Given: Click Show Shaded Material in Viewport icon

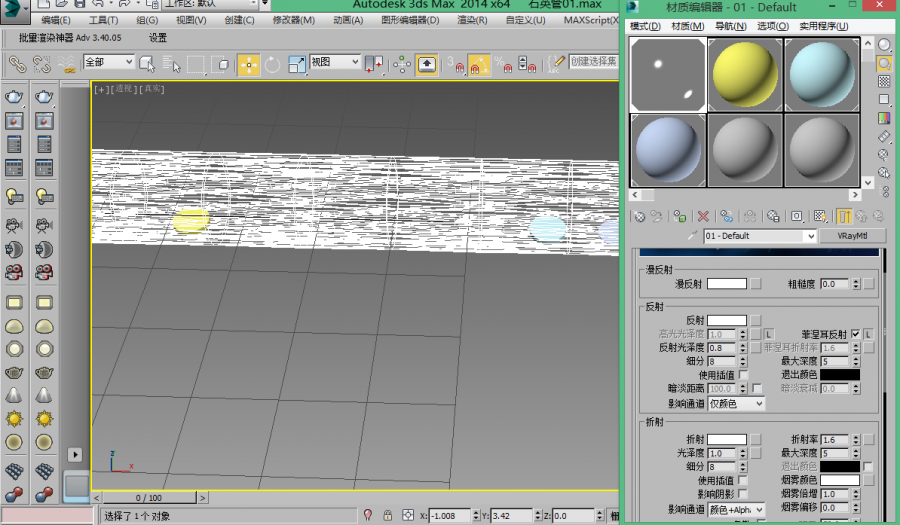Looking at the screenshot, I should (x=819, y=215).
